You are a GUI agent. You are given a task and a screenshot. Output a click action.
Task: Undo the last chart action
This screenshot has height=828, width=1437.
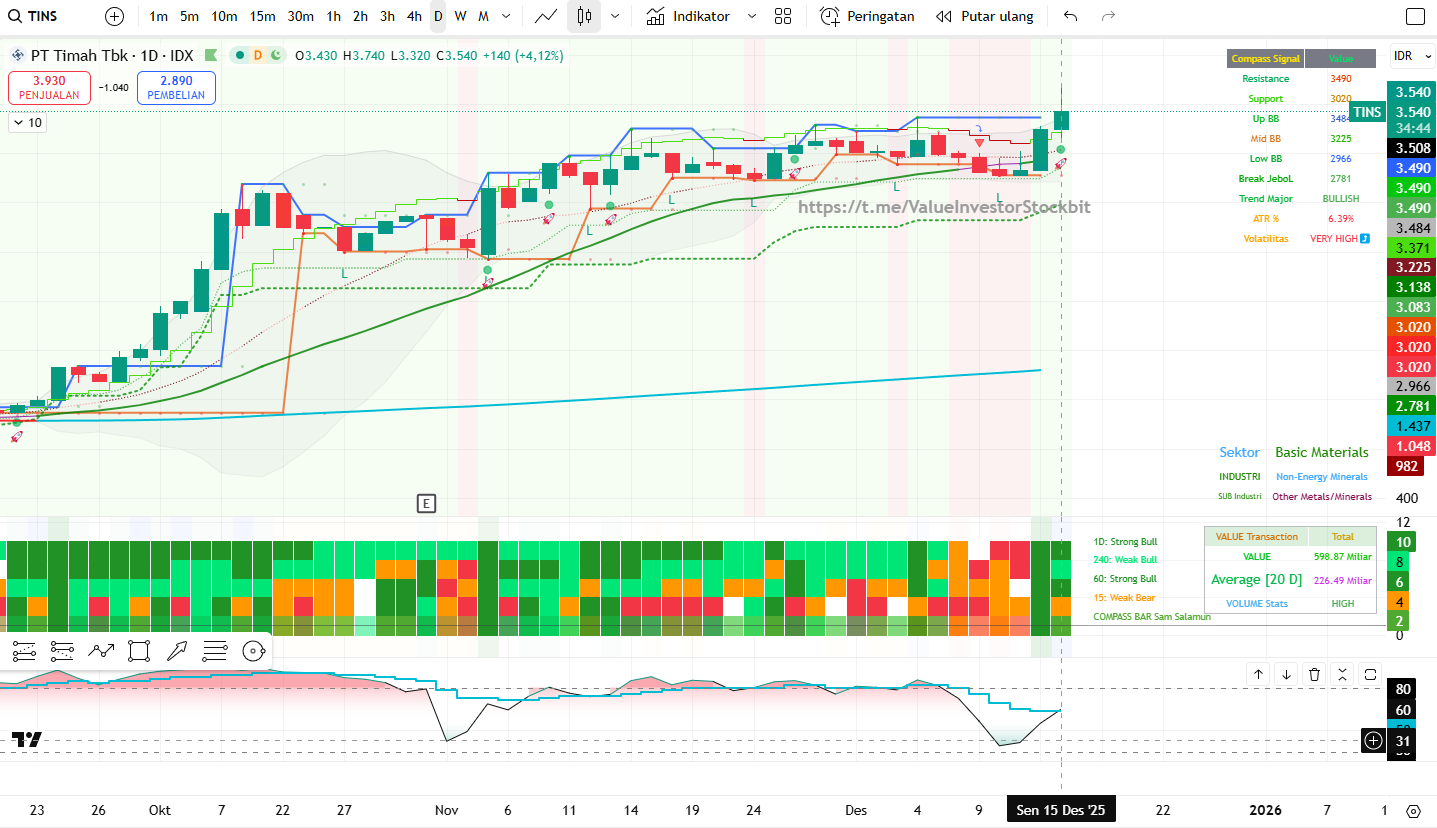click(1071, 16)
